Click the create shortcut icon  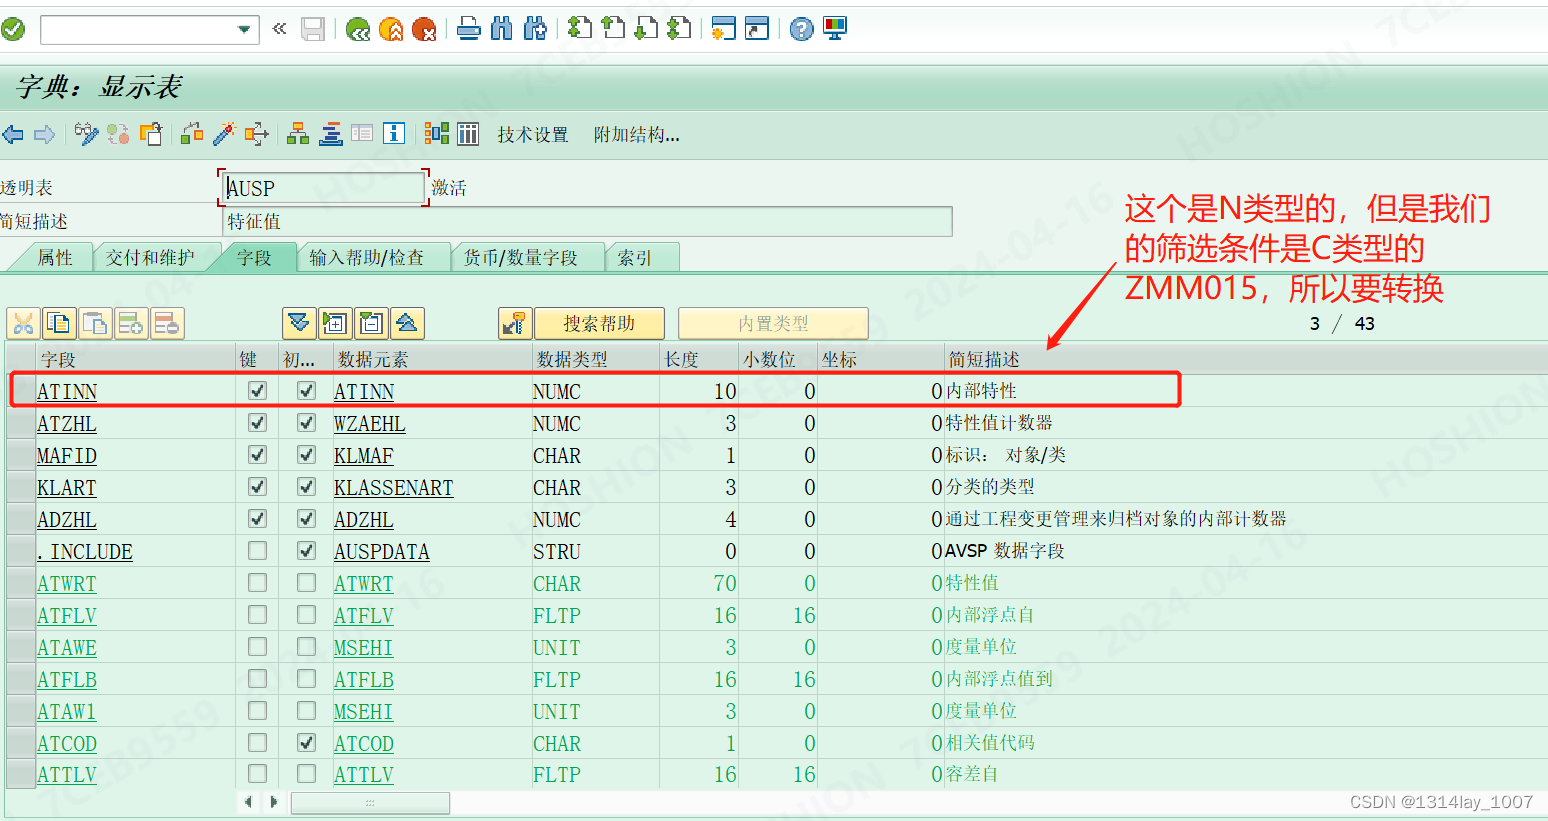click(x=757, y=29)
